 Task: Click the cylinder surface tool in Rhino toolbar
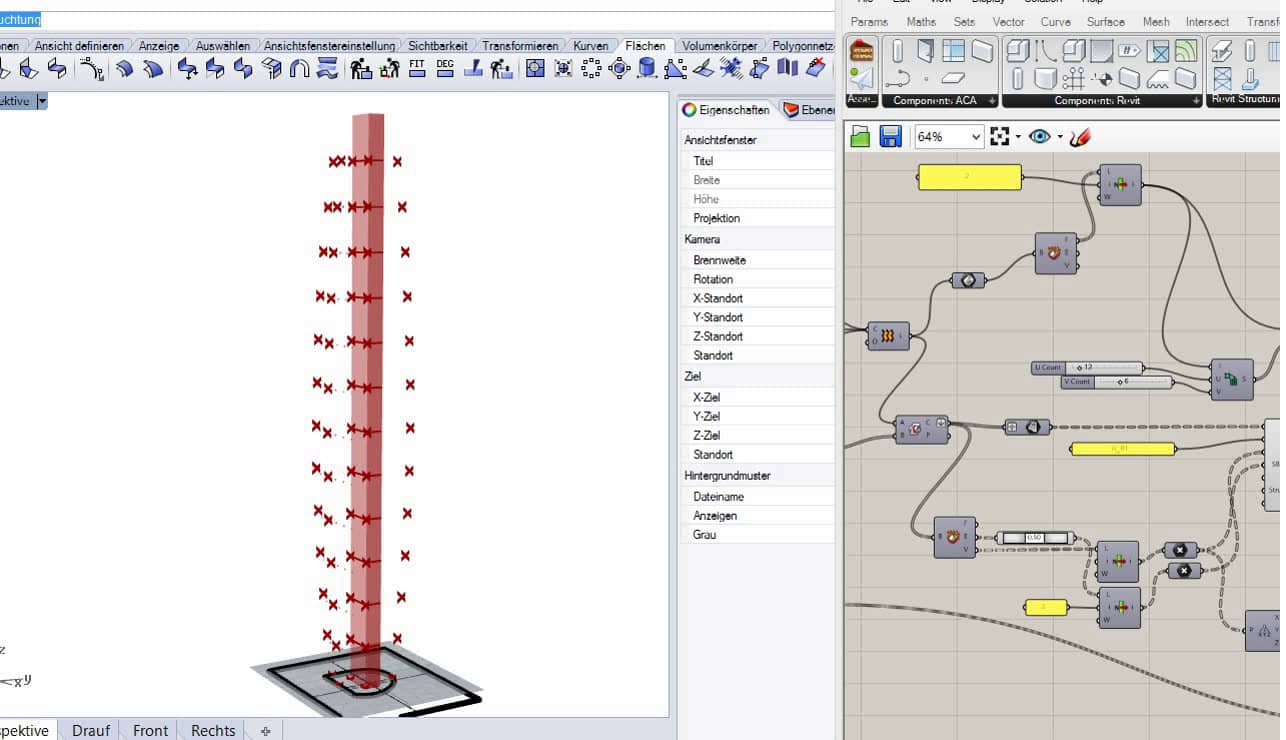pyautogui.click(x=647, y=68)
